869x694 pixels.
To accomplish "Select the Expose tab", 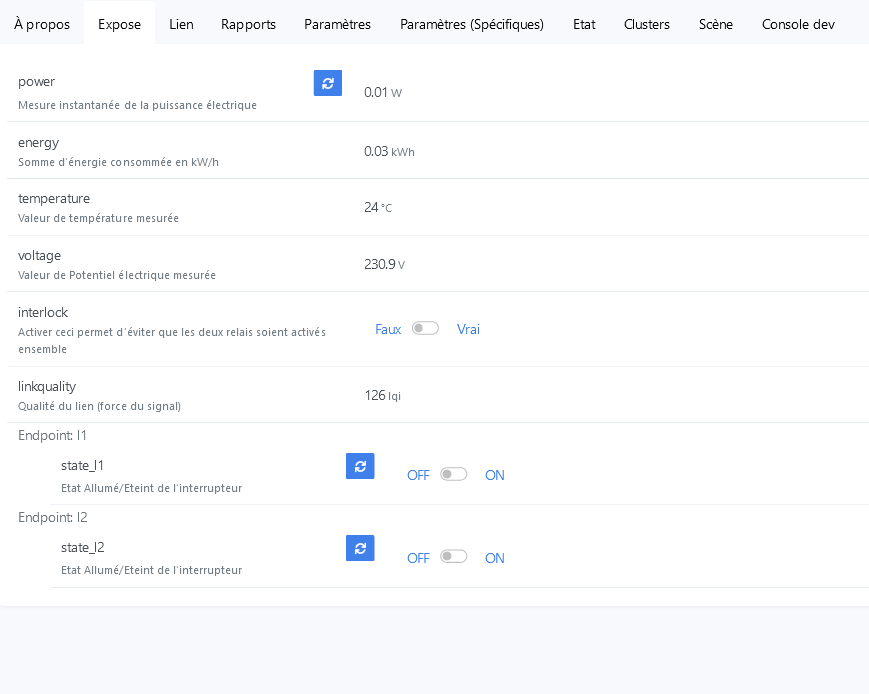I will click(x=119, y=24).
